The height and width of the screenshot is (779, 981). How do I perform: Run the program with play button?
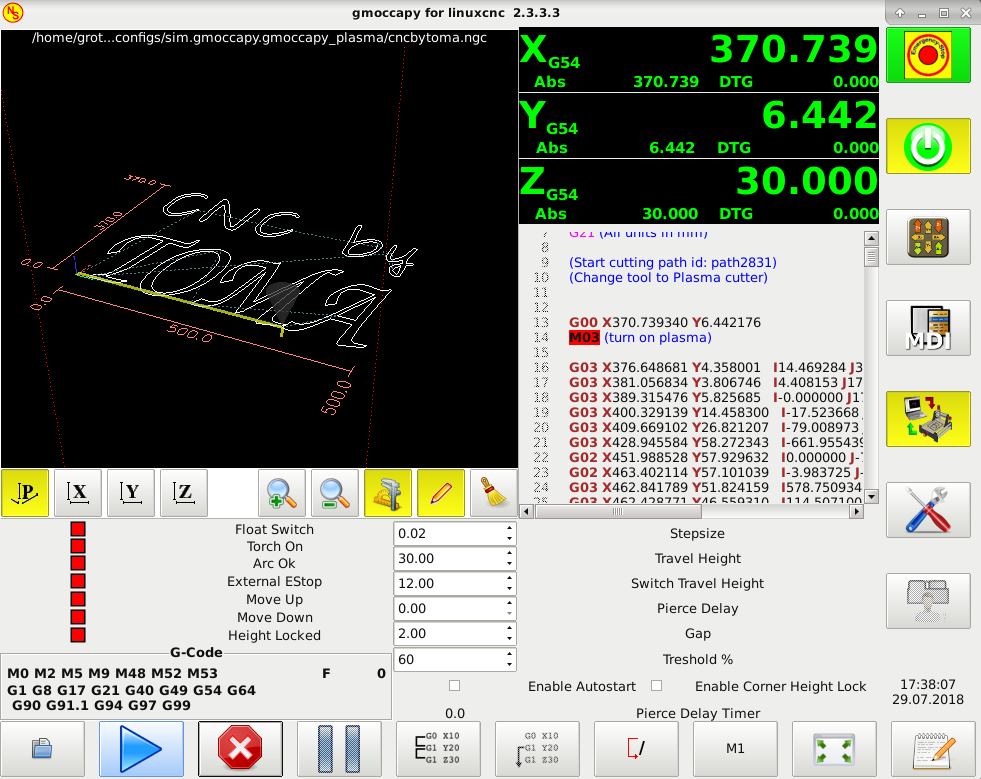pyautogui.click(x=141, y=748)
